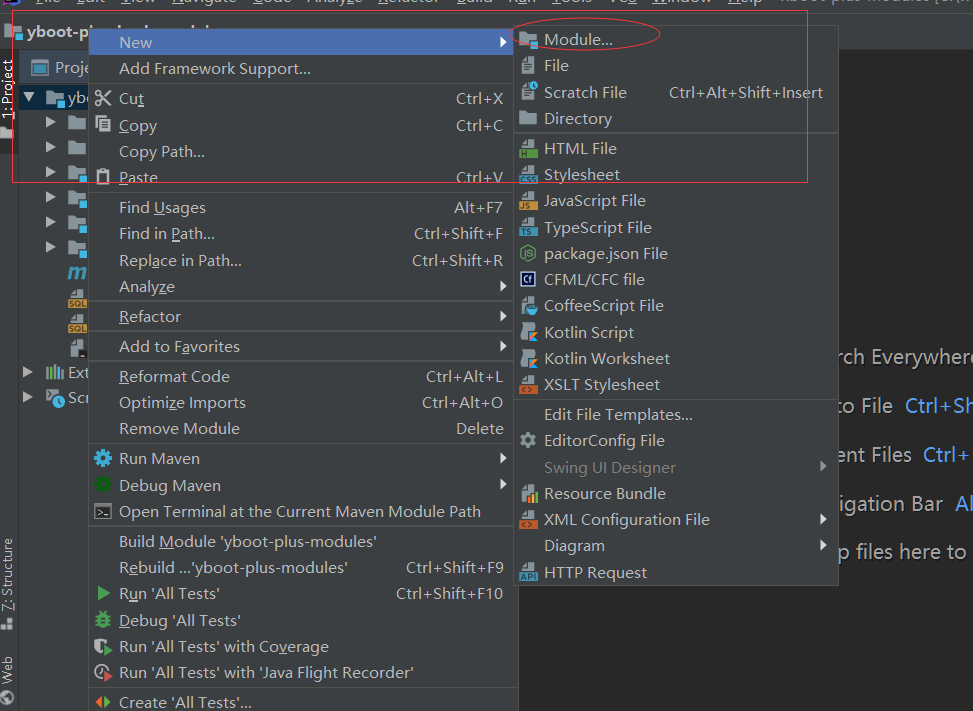Click the Debug 'All Tests' bug icon
Image resolution: width=973 pixels, height=711 pixels.
click(x=103, y=620)
